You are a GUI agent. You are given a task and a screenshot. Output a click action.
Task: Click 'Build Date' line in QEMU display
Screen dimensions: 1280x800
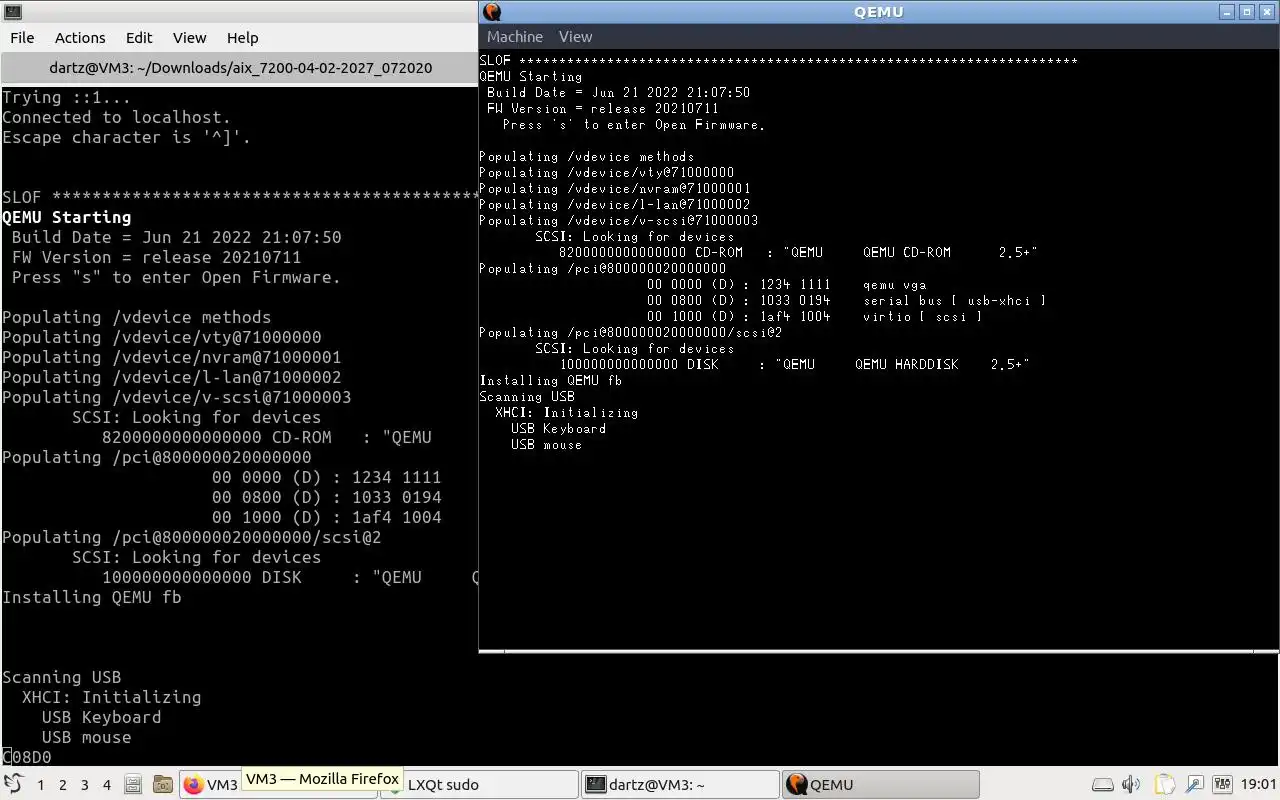click(618, 92)
